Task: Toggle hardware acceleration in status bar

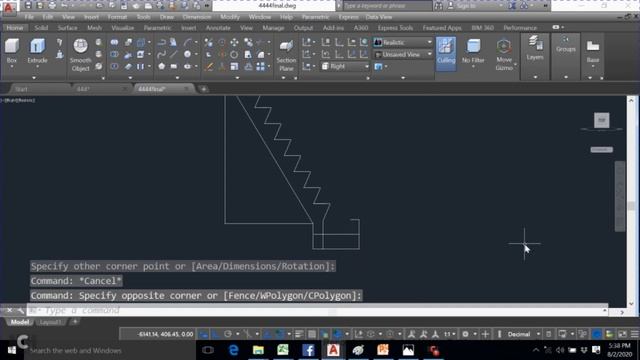Action: point(597,334)
